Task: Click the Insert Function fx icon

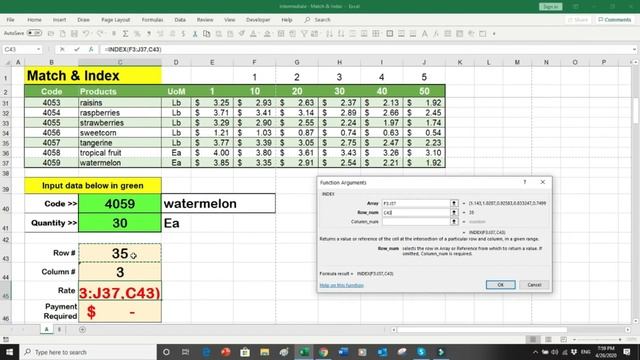Action: [91, 49]
